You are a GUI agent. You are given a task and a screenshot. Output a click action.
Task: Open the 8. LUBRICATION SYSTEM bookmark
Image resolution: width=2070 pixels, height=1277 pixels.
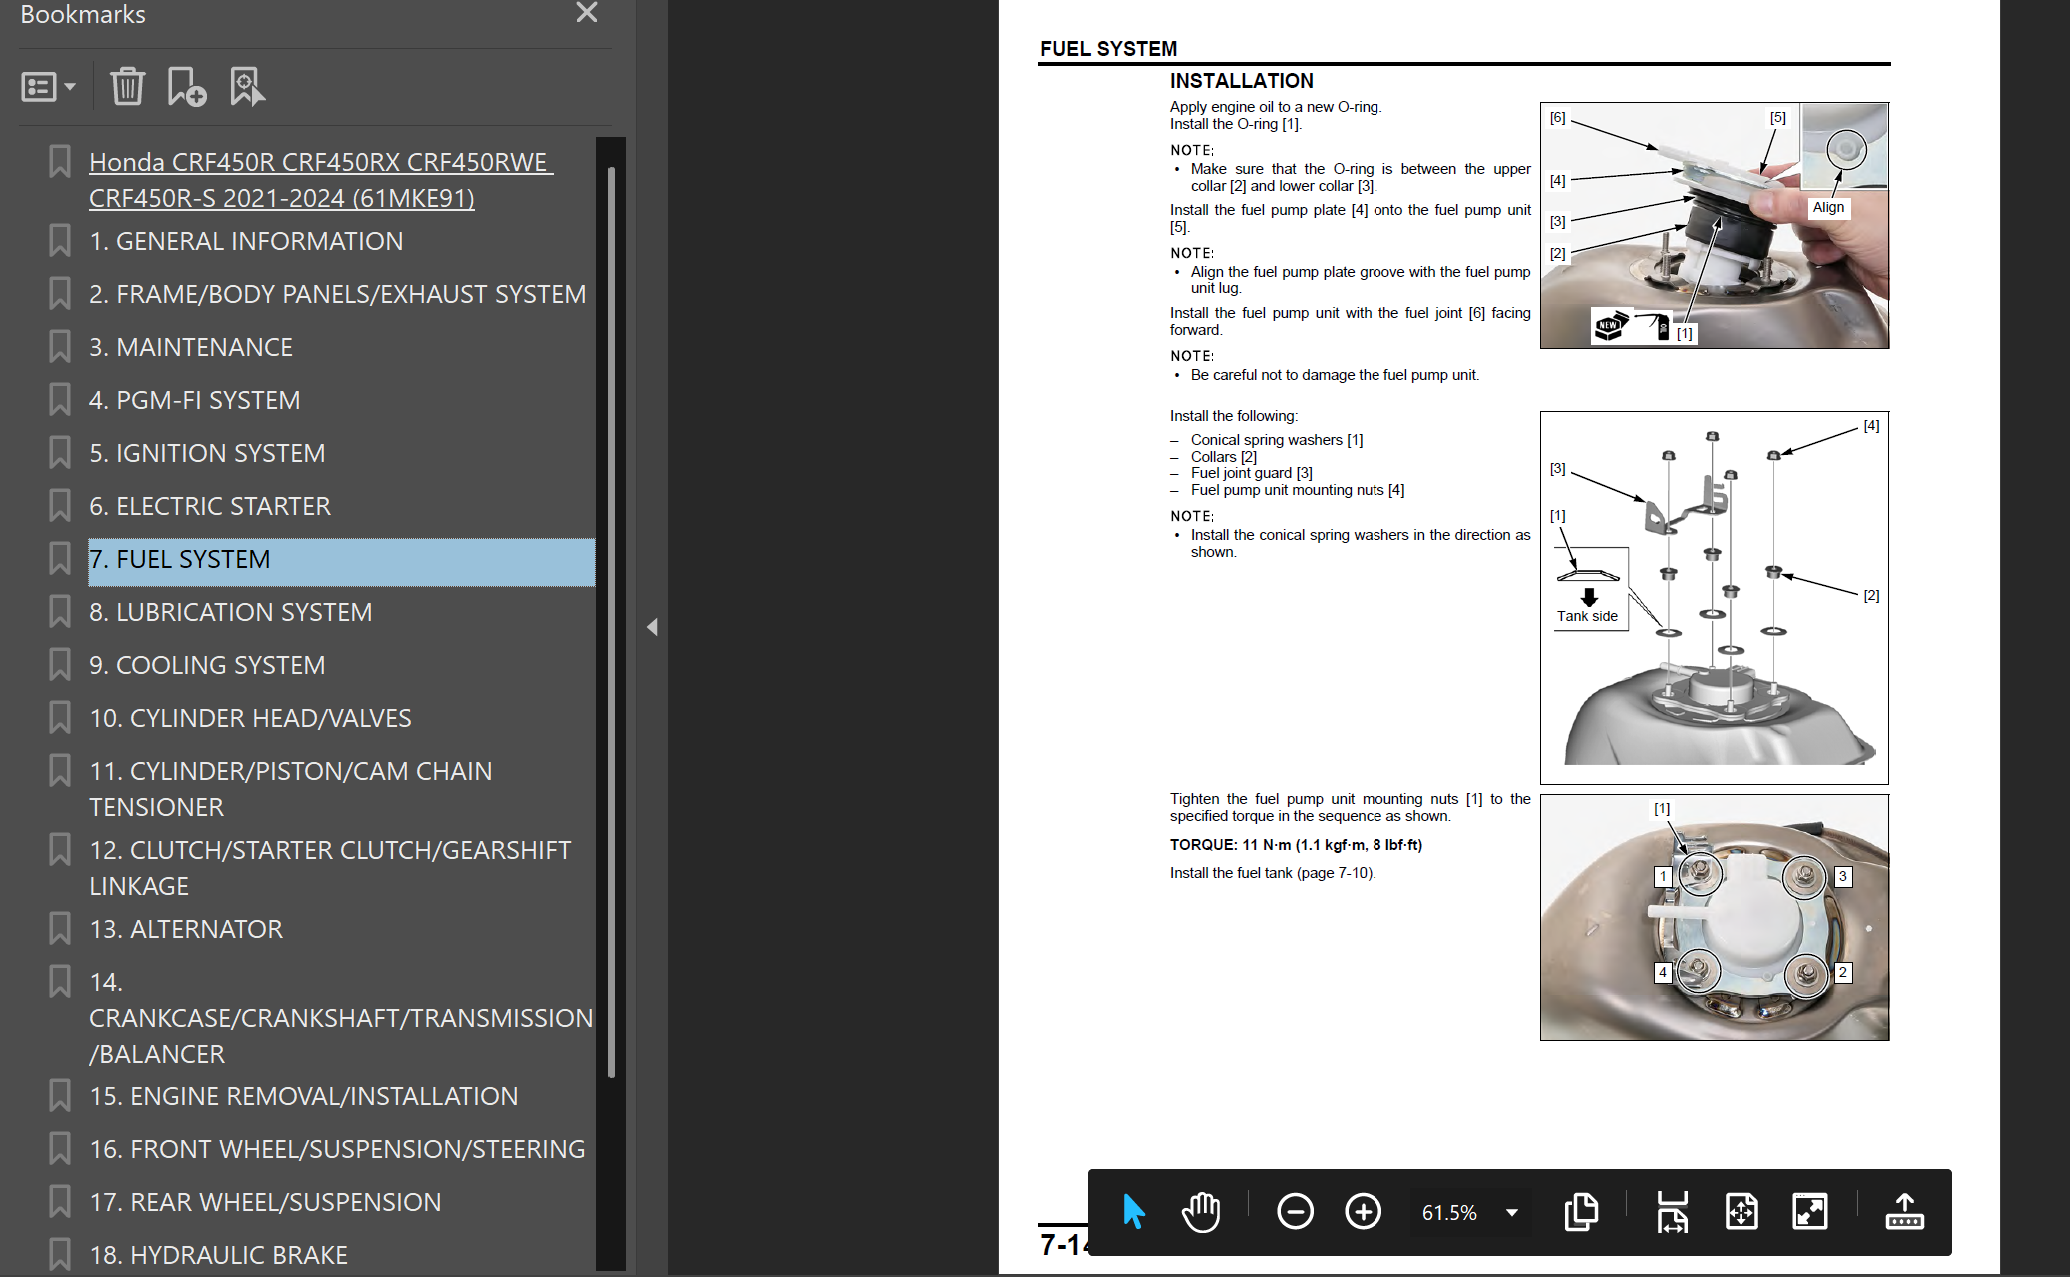[231, 612]
